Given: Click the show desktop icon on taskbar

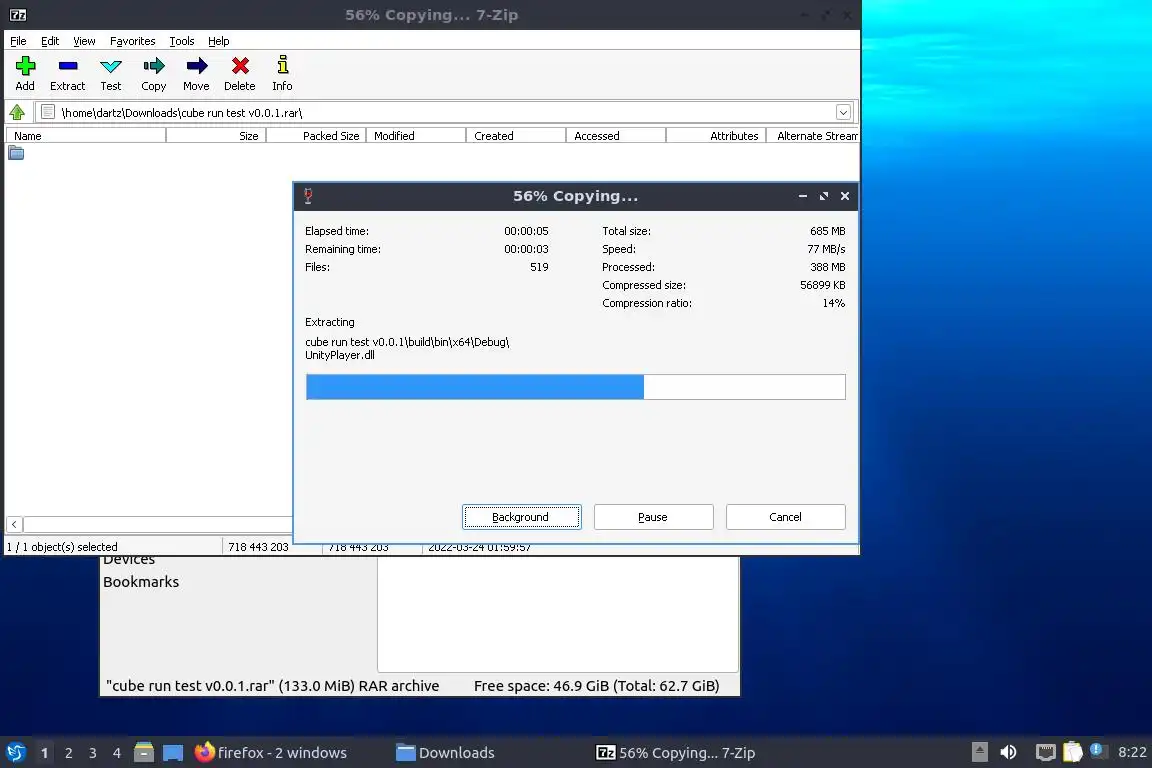Looking at the screenshot, I should click(x=173, y=753).
